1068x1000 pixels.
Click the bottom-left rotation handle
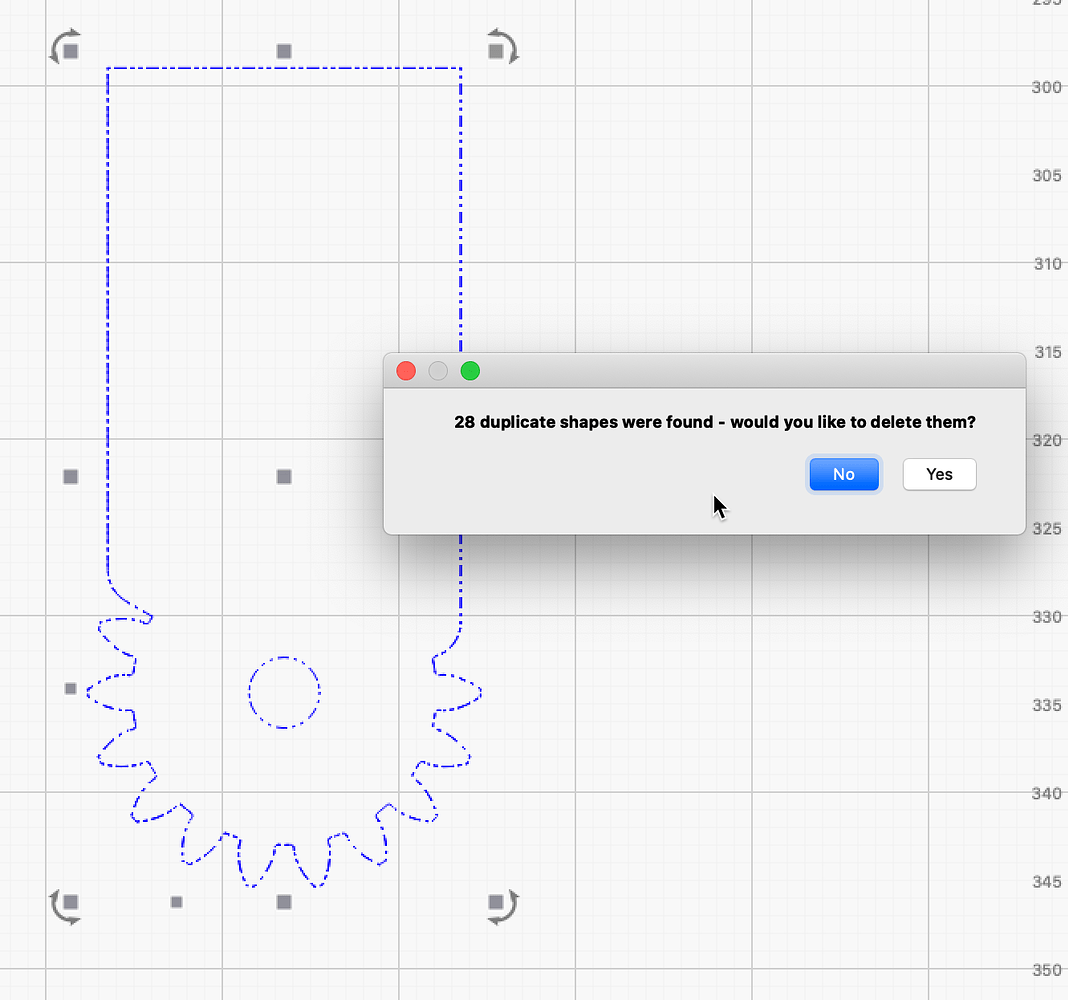(64, 906)
